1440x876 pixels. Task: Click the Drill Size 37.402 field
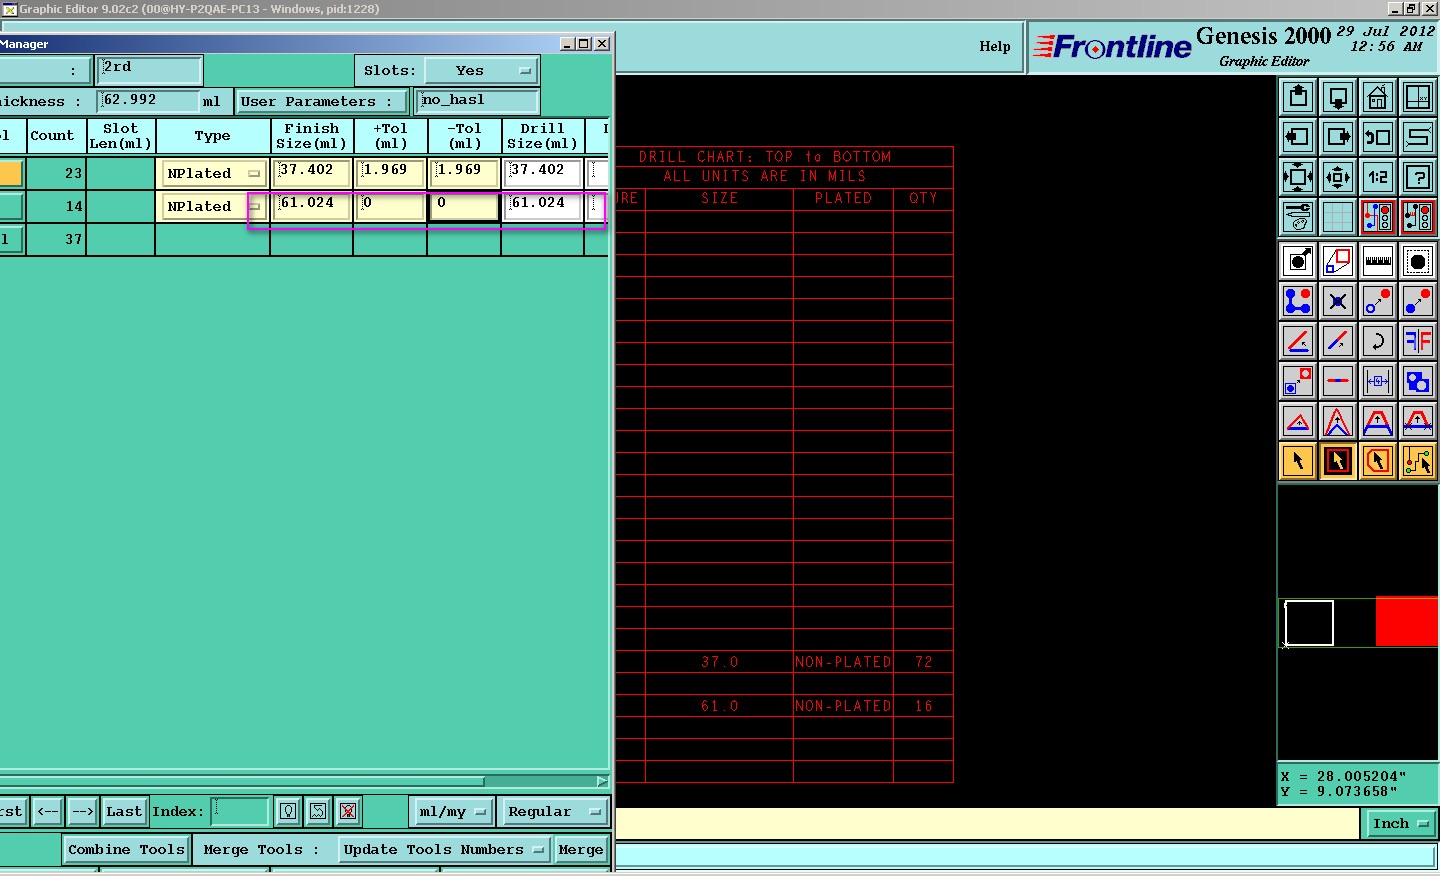coord(543,173)
